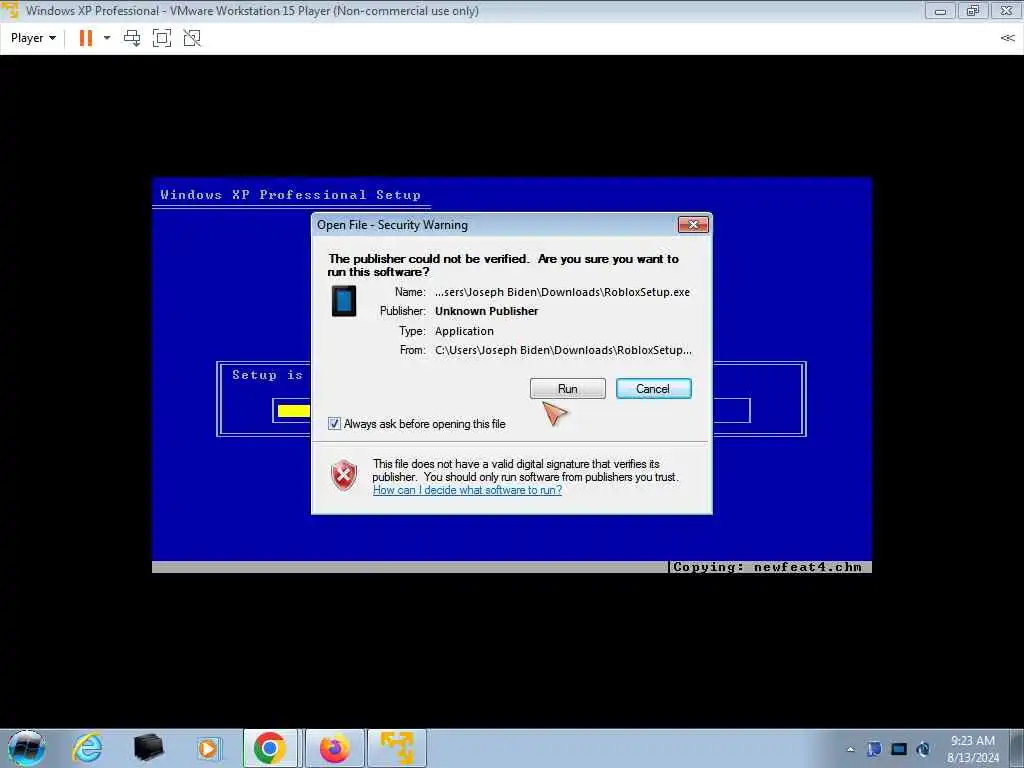Close the Open File Security Warning dialog

click(x=693, y=225)
